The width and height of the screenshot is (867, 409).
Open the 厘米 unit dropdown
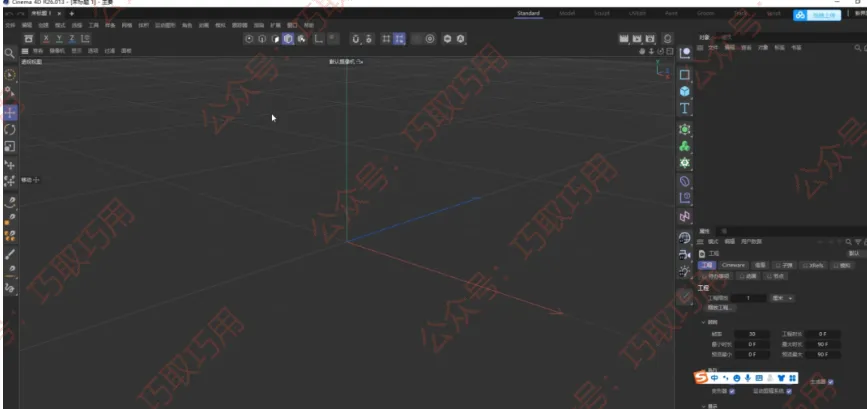click(782, 298)
